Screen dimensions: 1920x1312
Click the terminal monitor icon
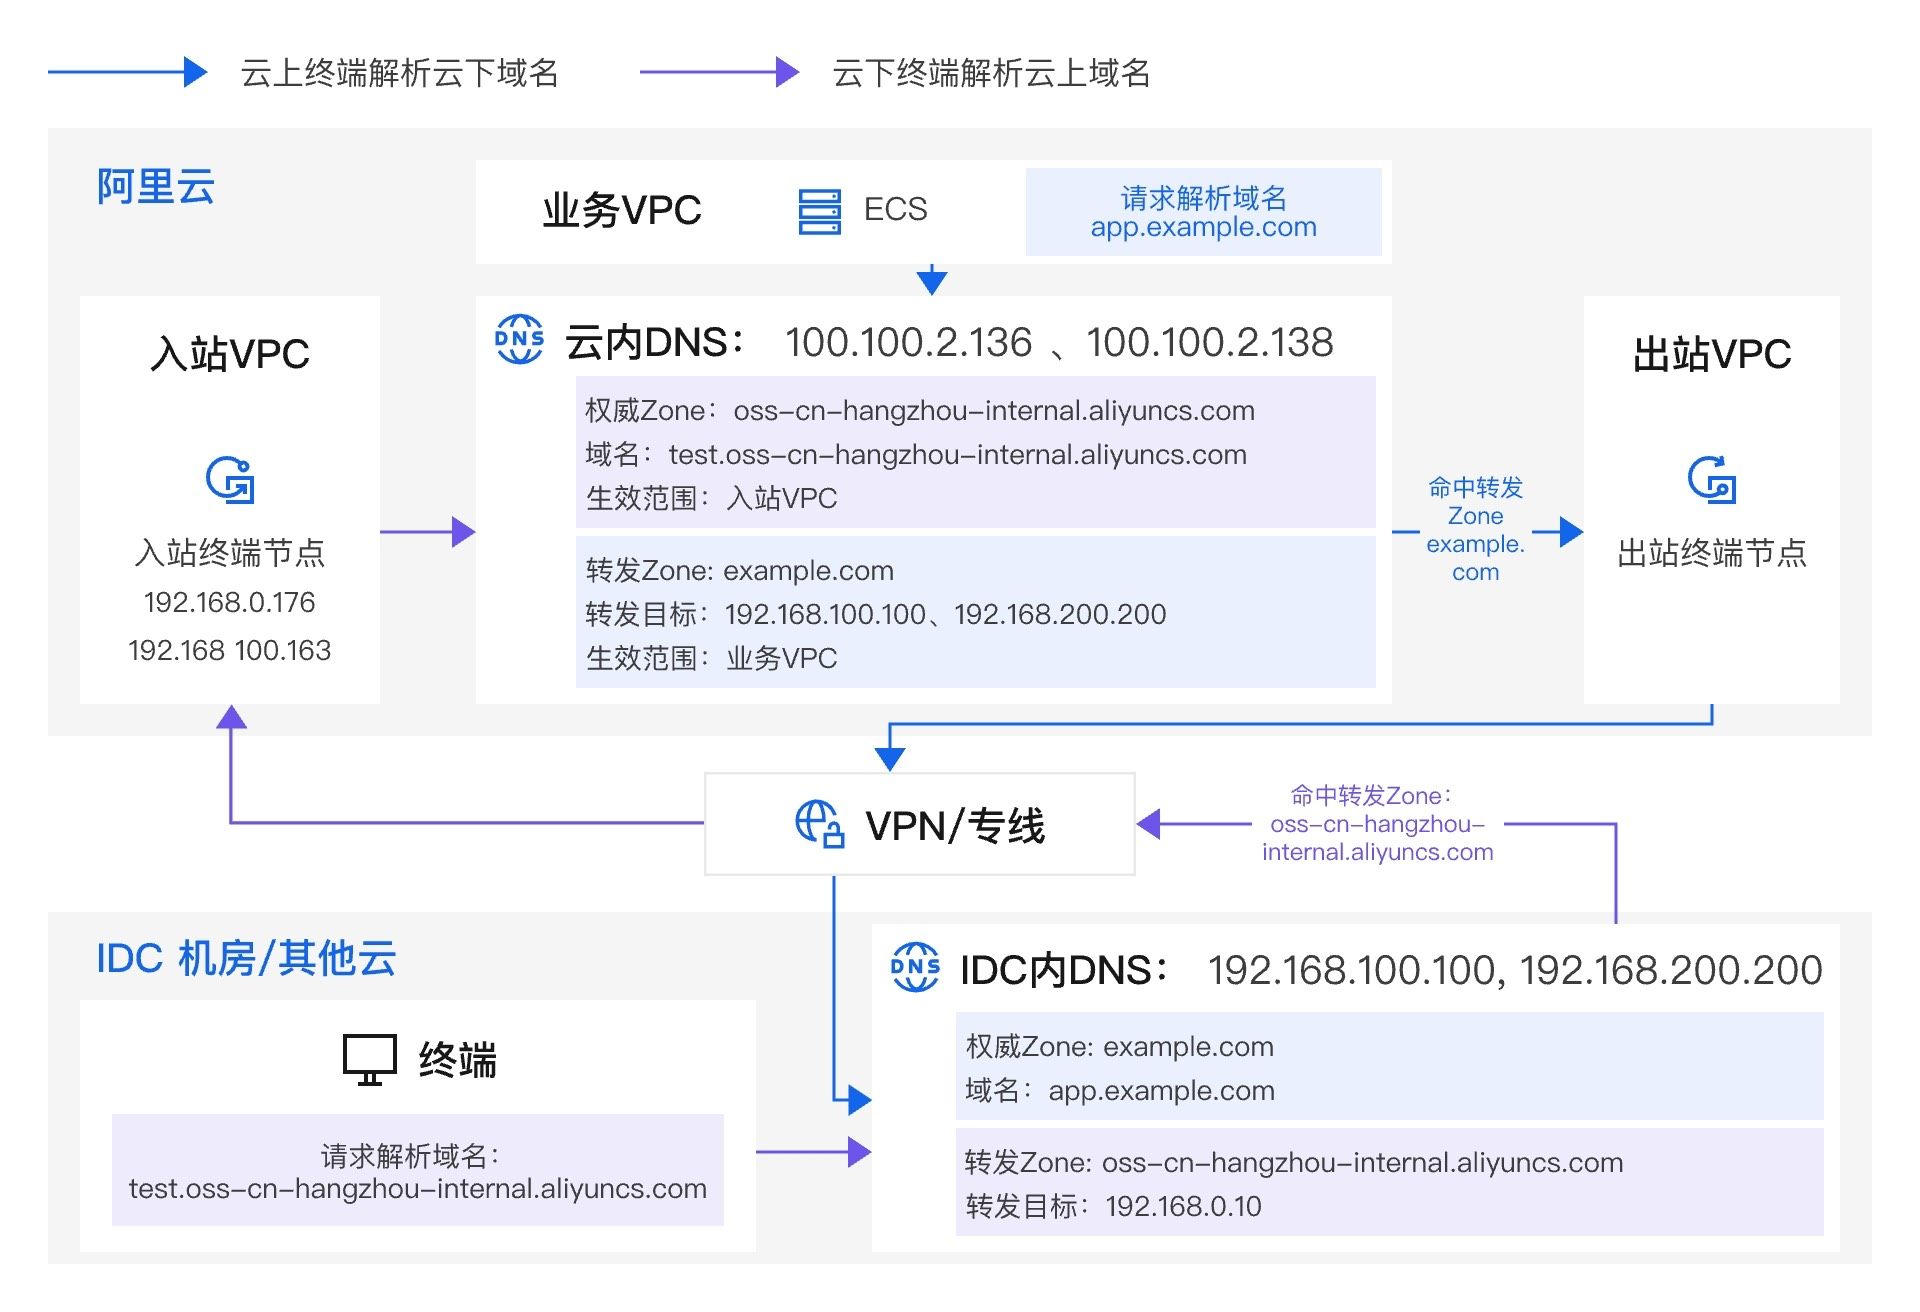(x=369, y=1059)
